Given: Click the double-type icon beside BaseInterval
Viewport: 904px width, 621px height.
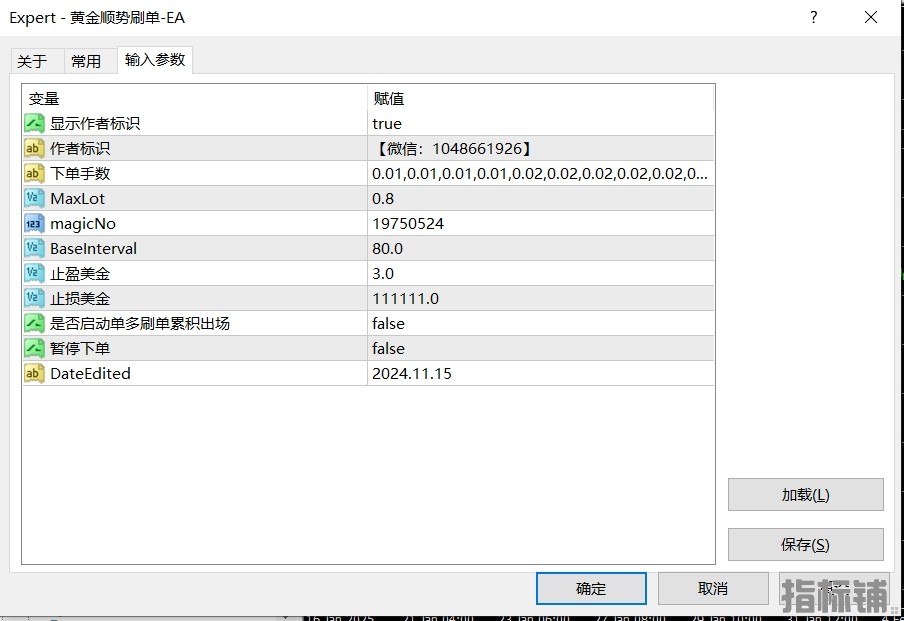Looking at the screenshot, I should [34, 249].
